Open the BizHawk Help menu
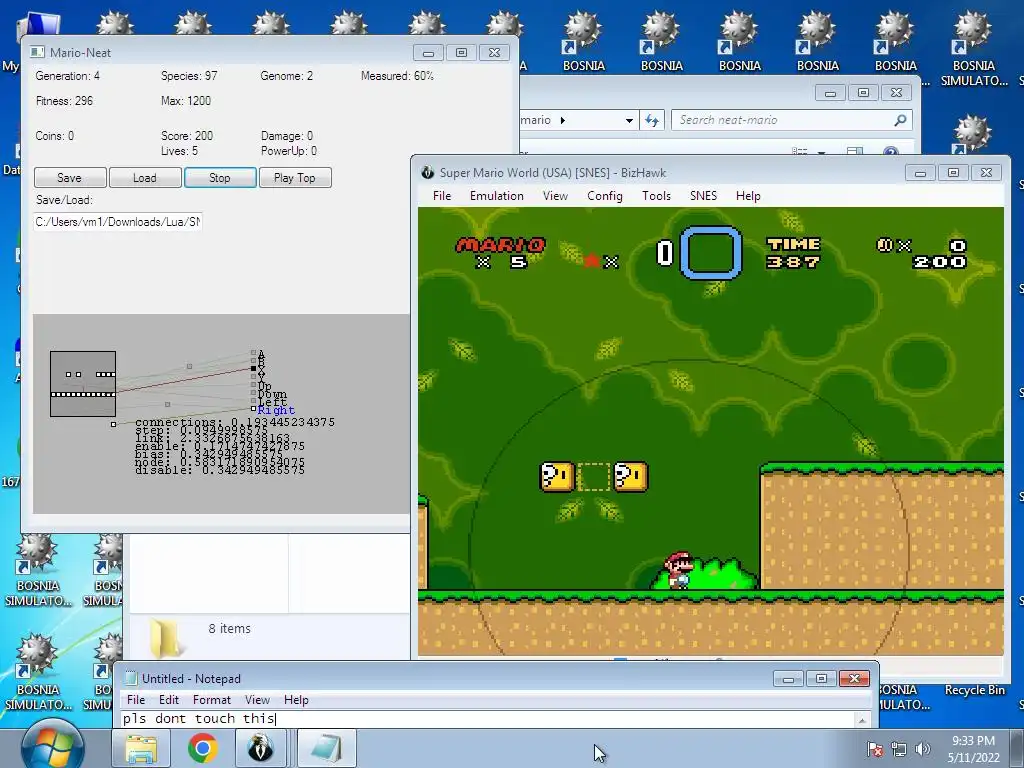Image resolution: width=1024 pixels, height=768 pixels. [x=748, y=196]
